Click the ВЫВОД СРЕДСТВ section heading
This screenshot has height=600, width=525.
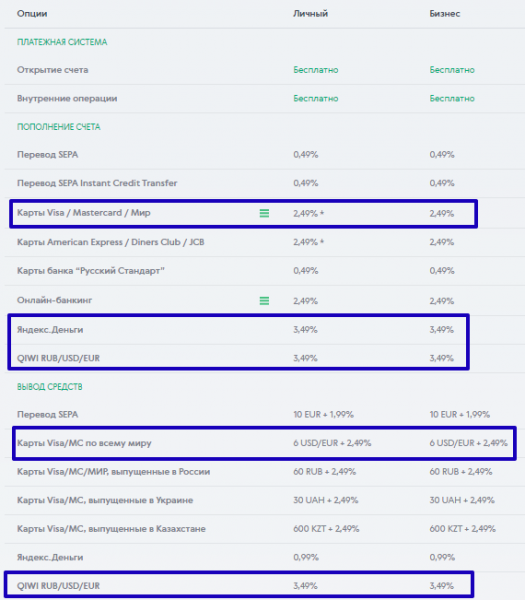50,386
